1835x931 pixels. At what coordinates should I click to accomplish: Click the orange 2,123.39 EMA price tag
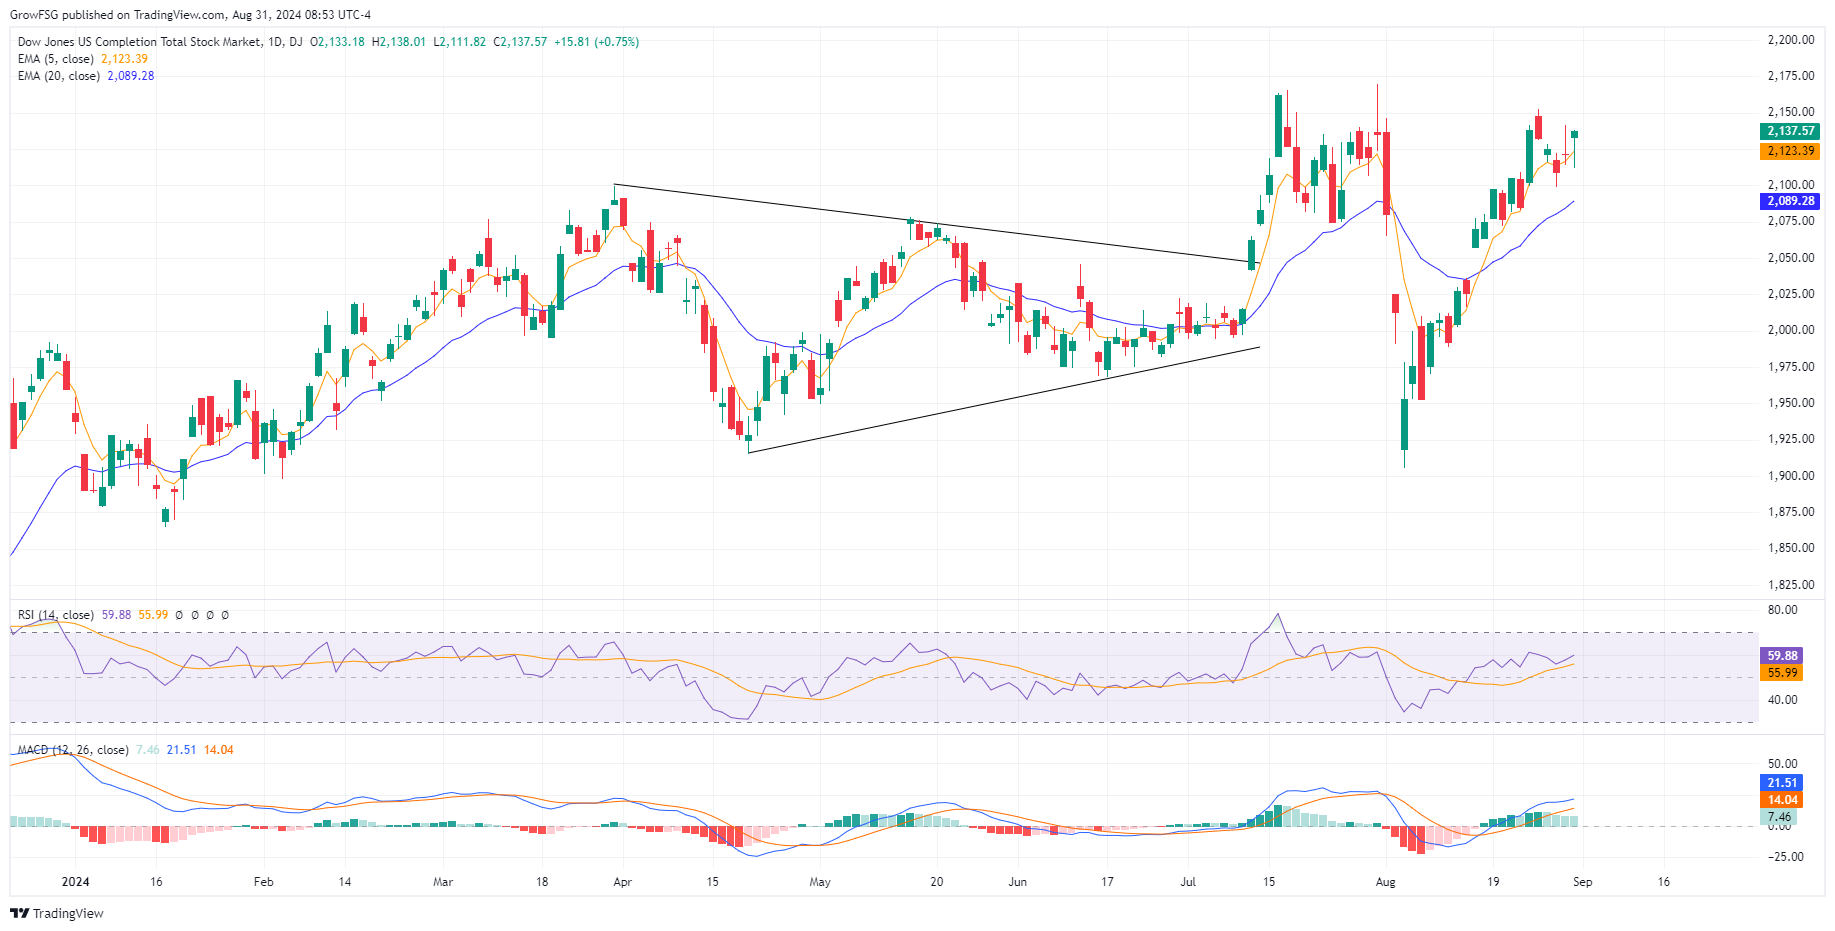1789,151
